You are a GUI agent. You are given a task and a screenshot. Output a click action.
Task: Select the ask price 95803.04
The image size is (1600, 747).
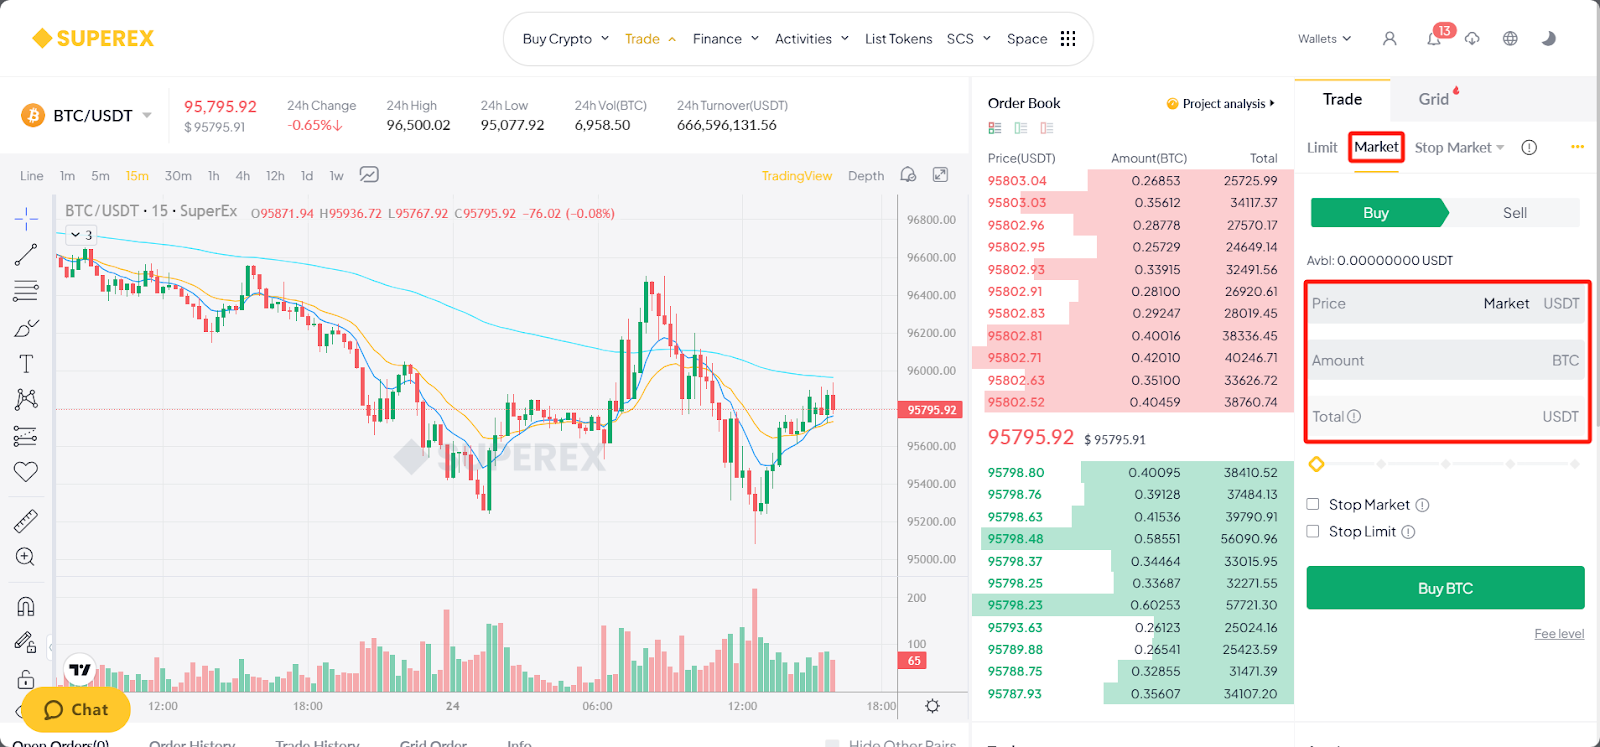(x=1017, y=181)
